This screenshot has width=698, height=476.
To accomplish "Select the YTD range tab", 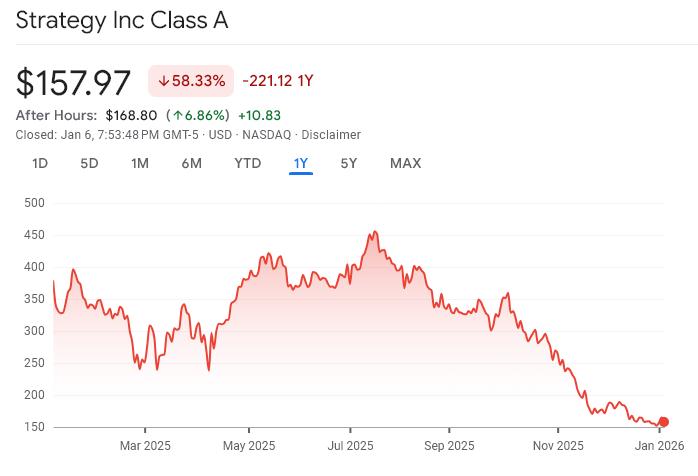I will pos(247,163).
